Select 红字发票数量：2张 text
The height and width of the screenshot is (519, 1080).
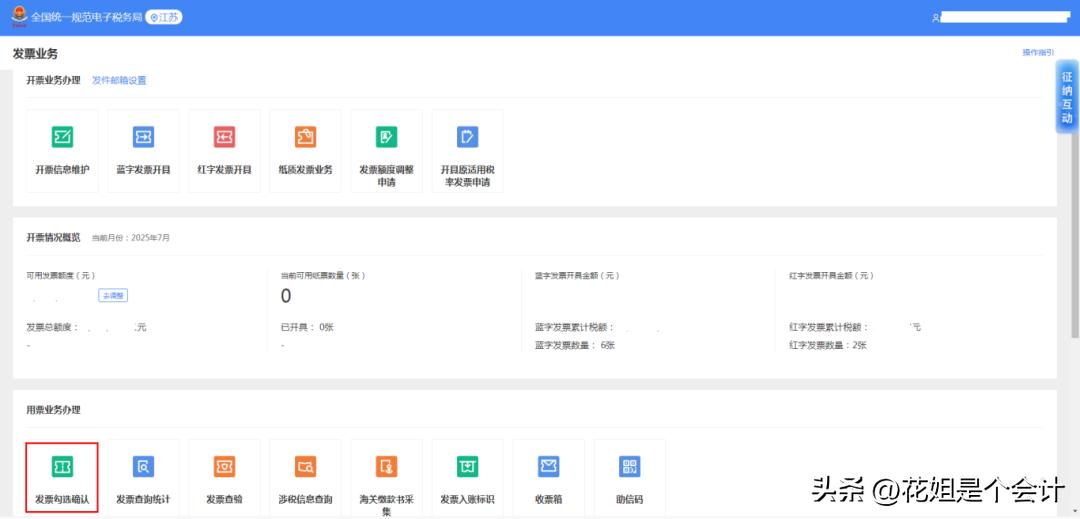coord(828,345)
